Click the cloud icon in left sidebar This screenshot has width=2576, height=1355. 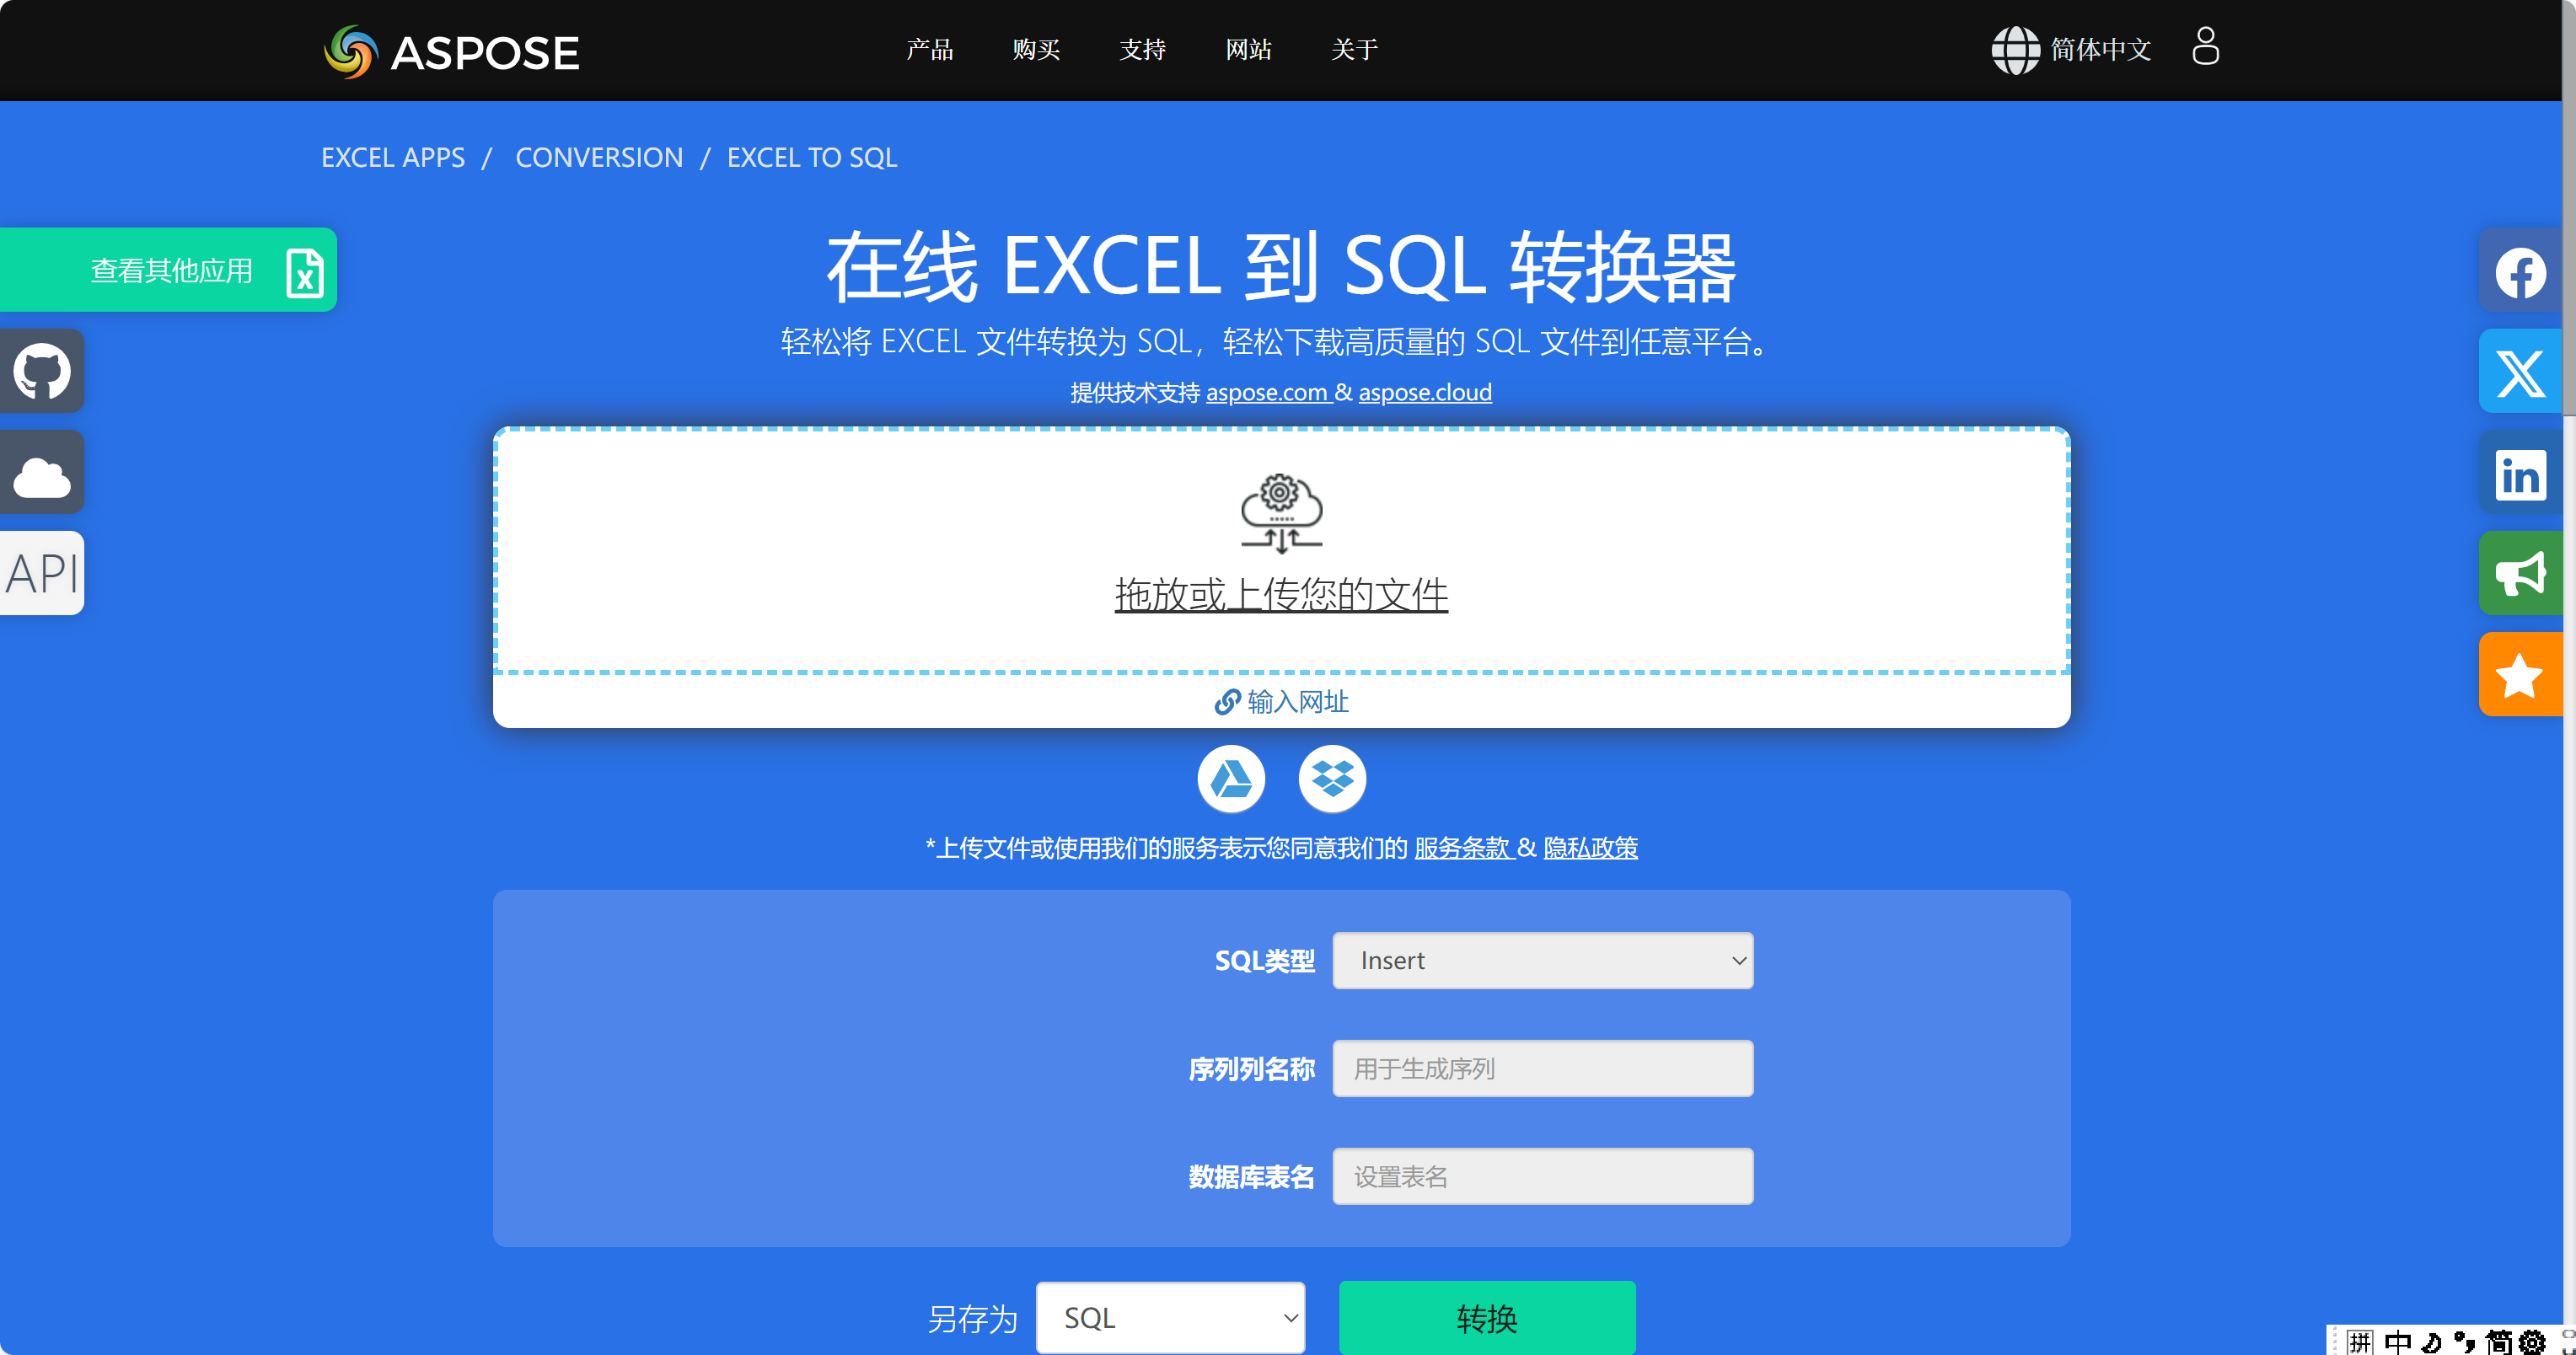pyautogui.click(x=41, y=473)
